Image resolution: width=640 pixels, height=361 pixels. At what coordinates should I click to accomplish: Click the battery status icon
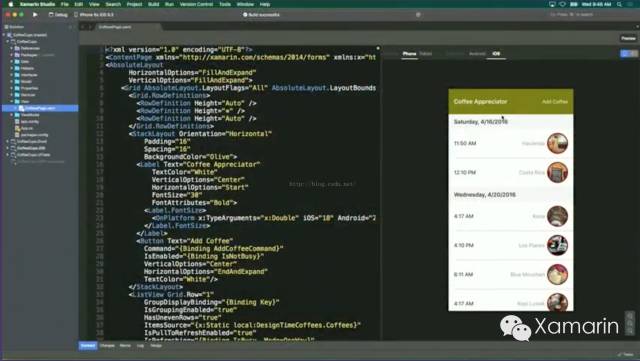point(573,4)
